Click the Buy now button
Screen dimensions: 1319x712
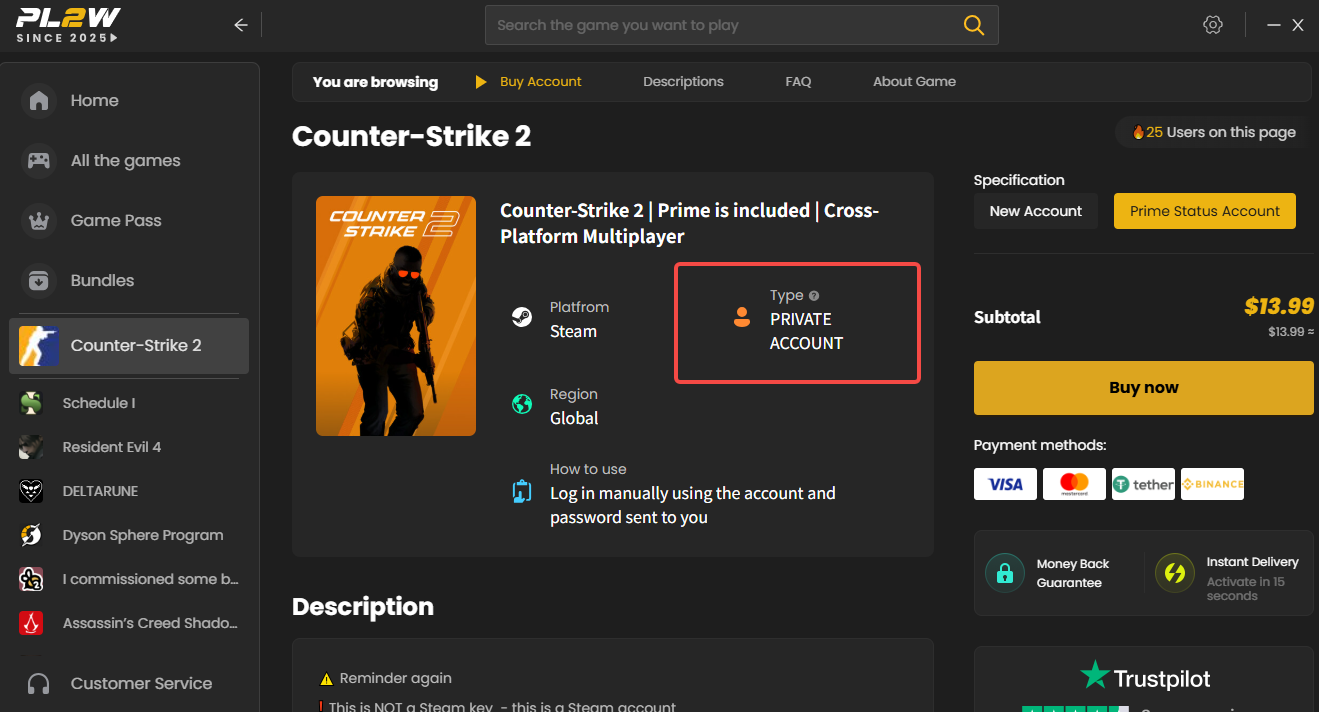click(1143, 388)
